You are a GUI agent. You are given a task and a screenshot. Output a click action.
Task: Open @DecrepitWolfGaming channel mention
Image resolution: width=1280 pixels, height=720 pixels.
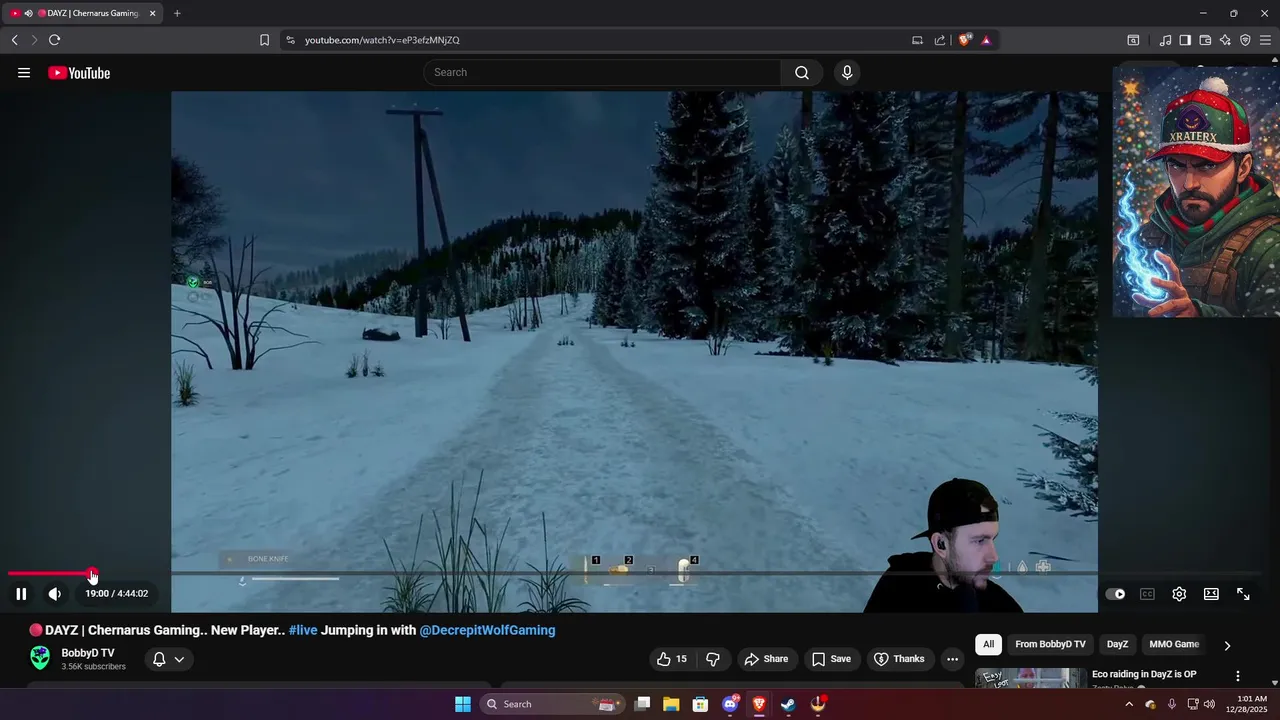[487, 630]
